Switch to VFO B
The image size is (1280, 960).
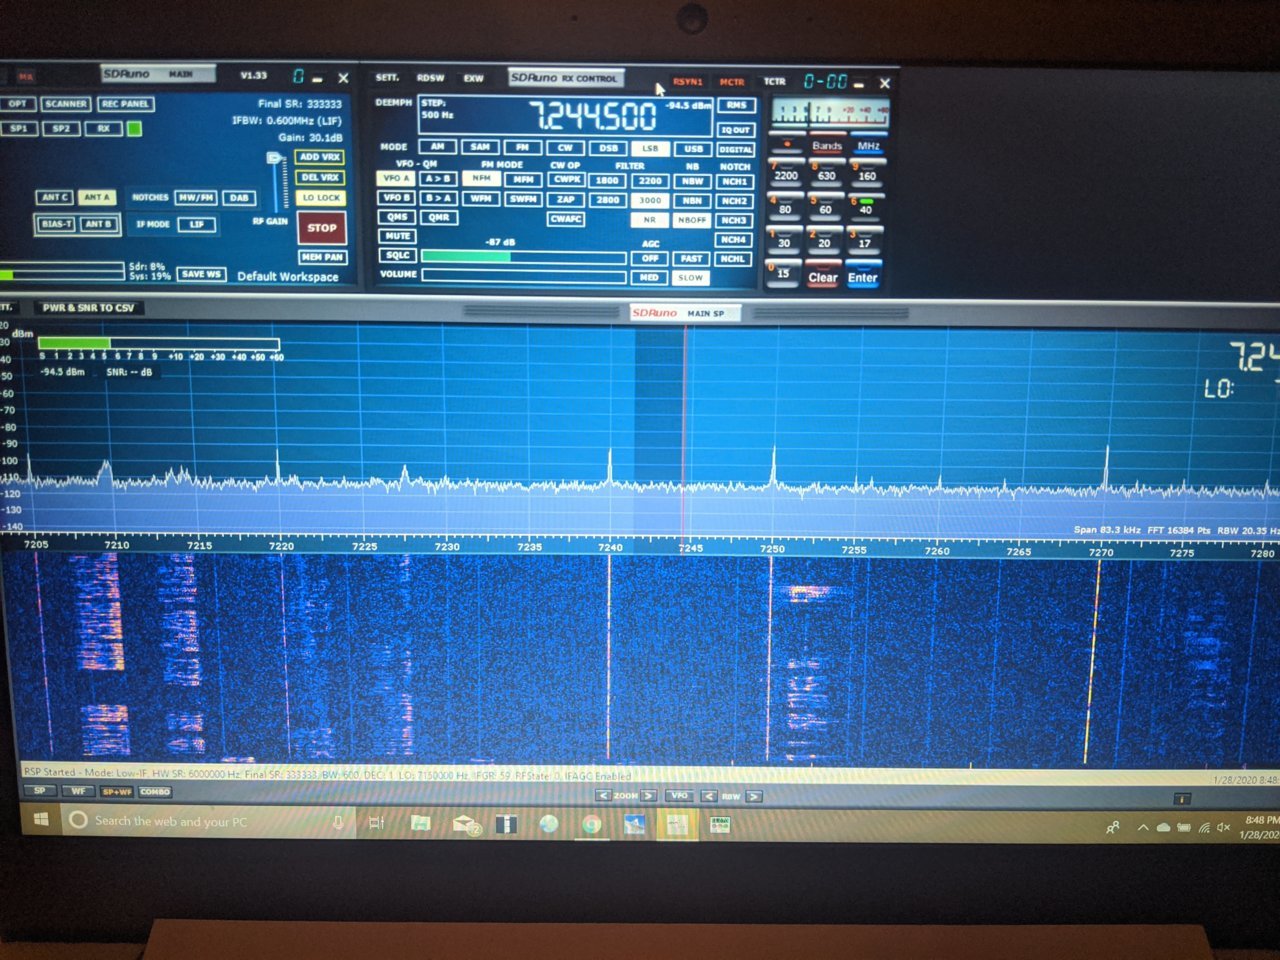coord(396,198)
